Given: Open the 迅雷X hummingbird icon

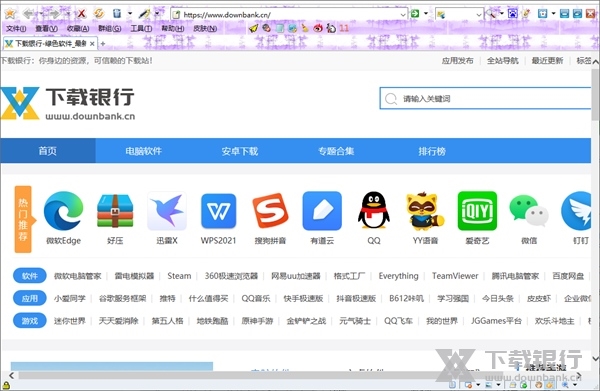Looking at the screenshot, I should tap(167, 211).
